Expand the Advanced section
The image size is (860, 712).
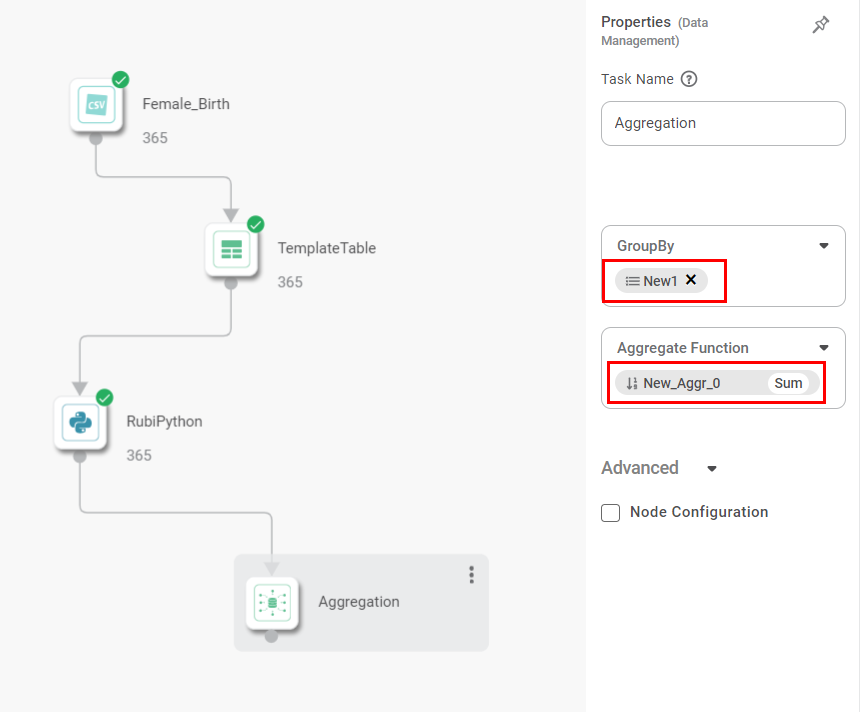point(711,468)
